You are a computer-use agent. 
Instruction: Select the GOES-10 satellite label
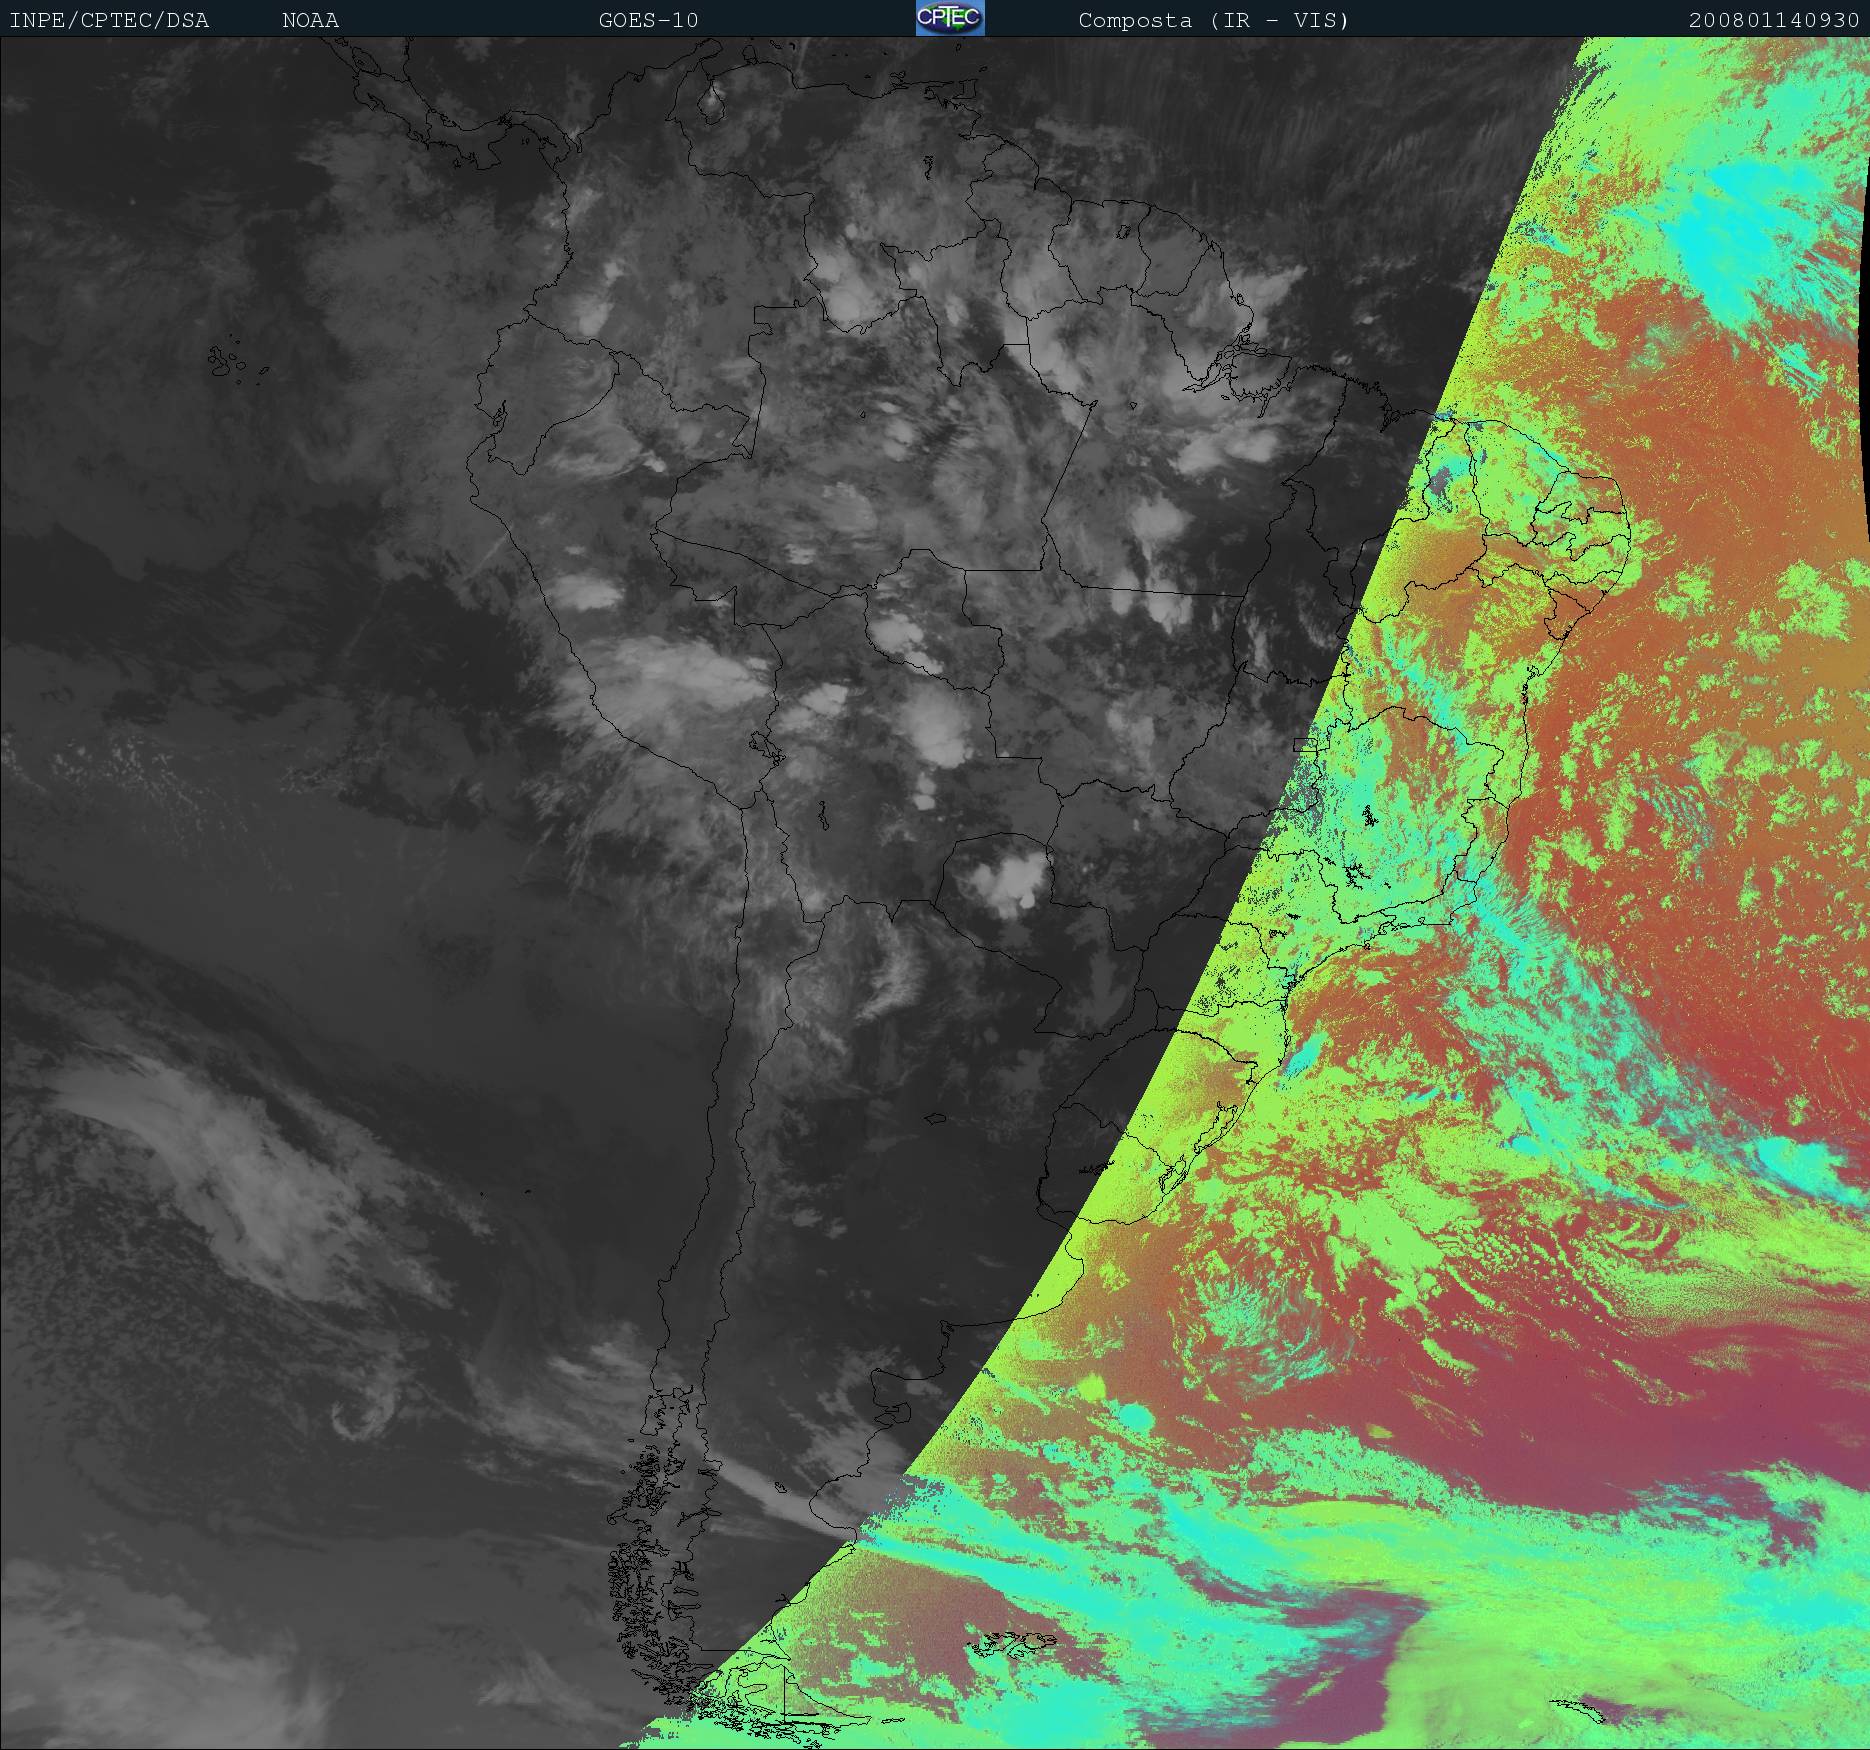648,20
